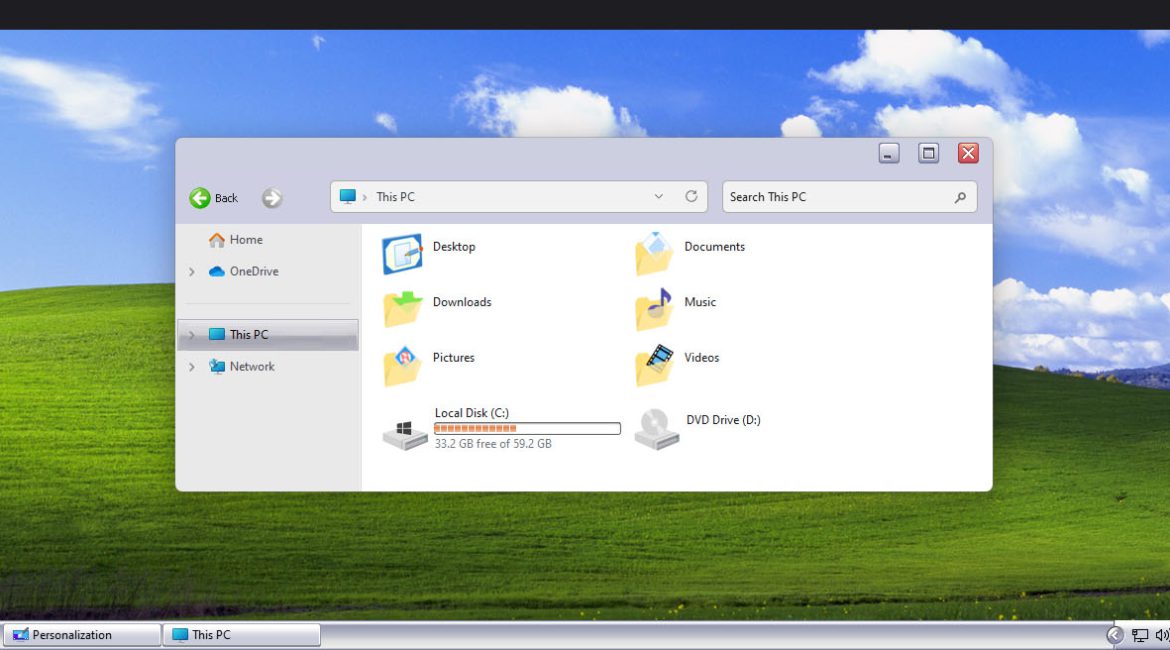Viewport: 1170px width, 650px height.
Task: Click the Network icon in sidebar
Action: click(216, 366)
